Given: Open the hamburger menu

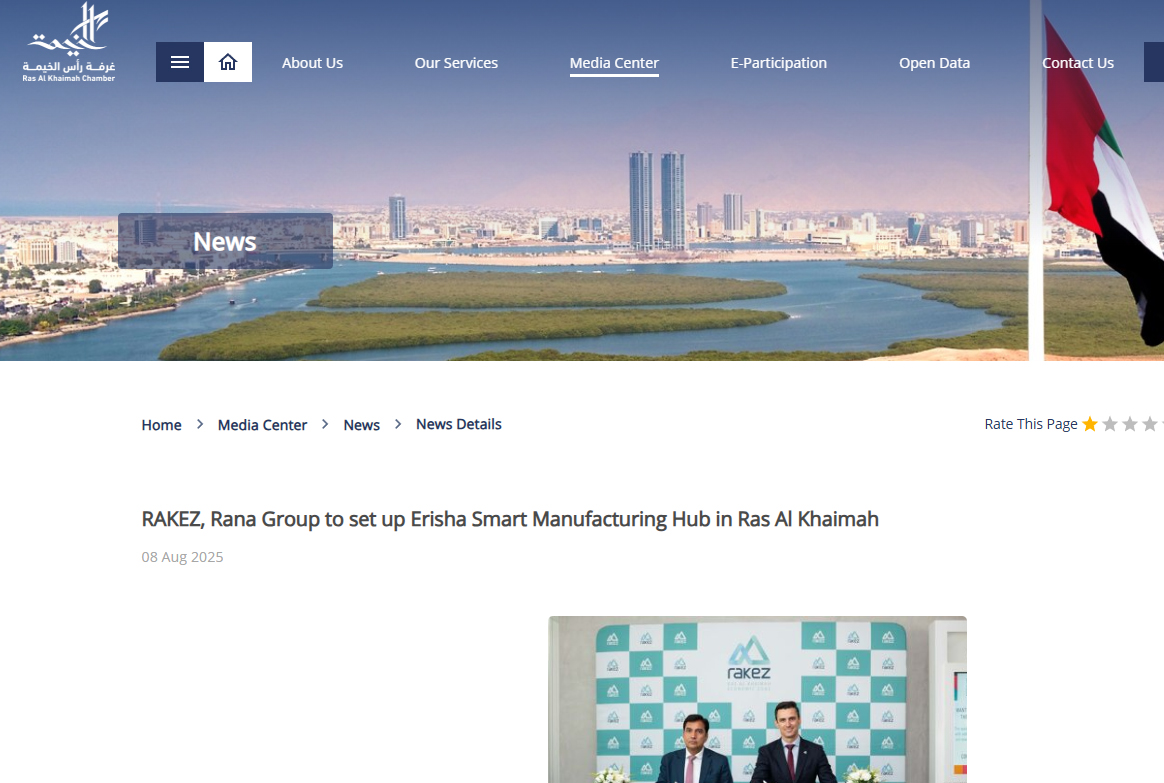Looking at the screenshot, I should (180, 62).
